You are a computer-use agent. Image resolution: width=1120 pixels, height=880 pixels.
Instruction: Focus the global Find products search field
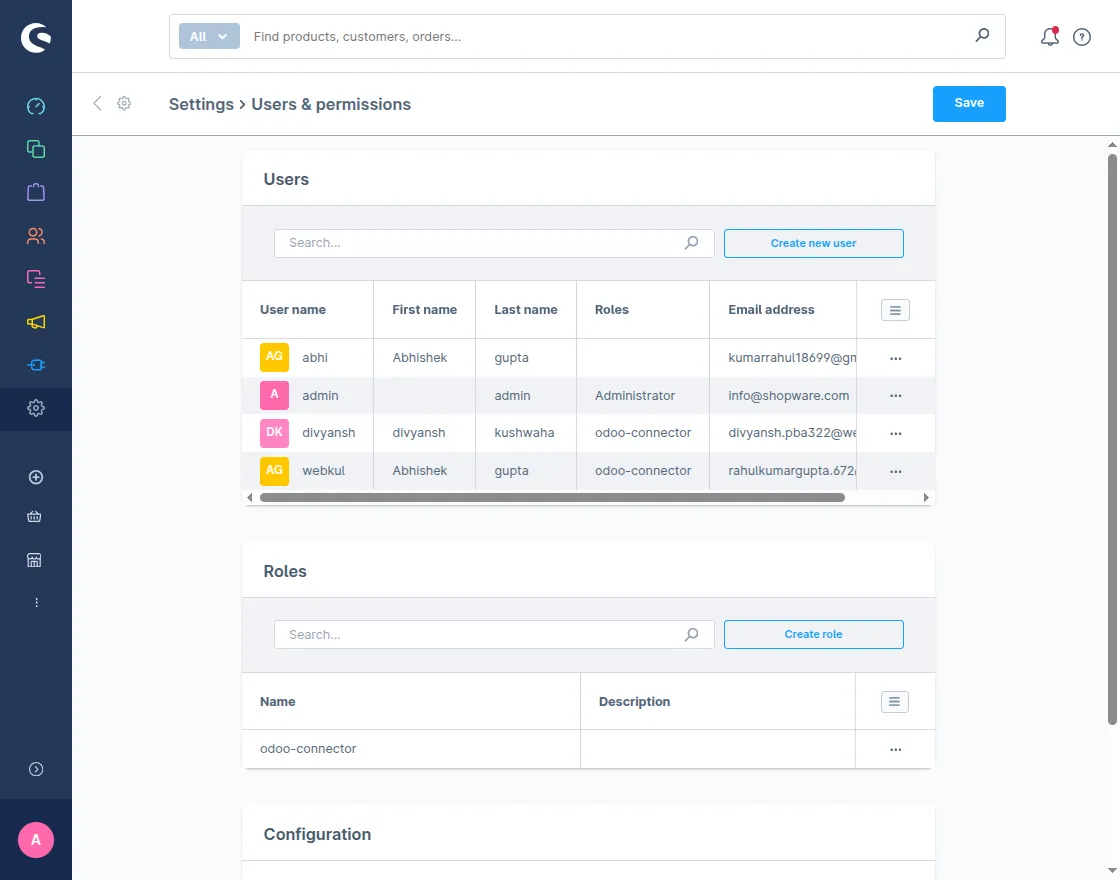[607, 36]
